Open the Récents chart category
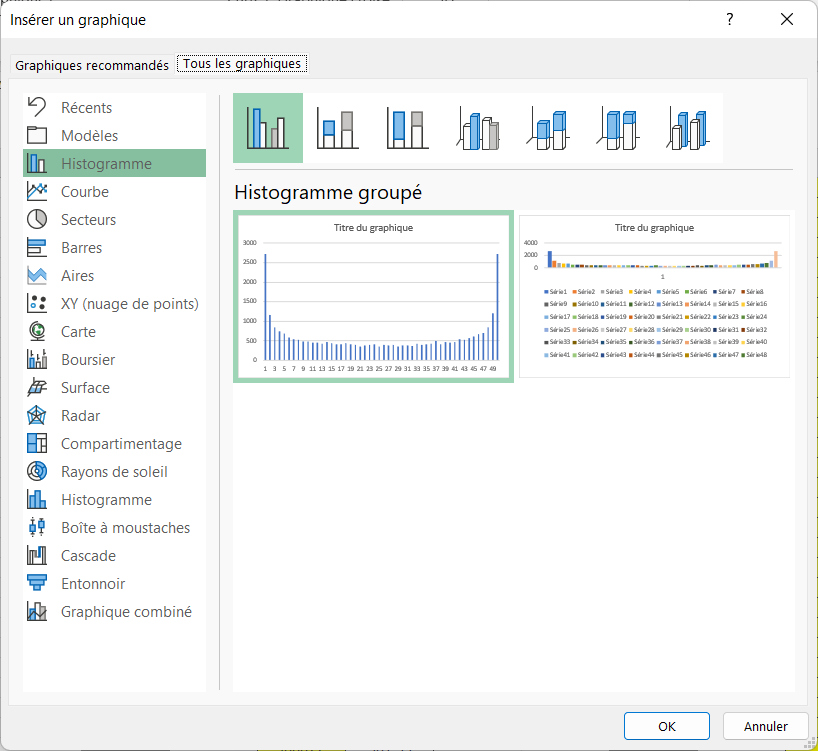818x751 pixels. pos(114,107)
